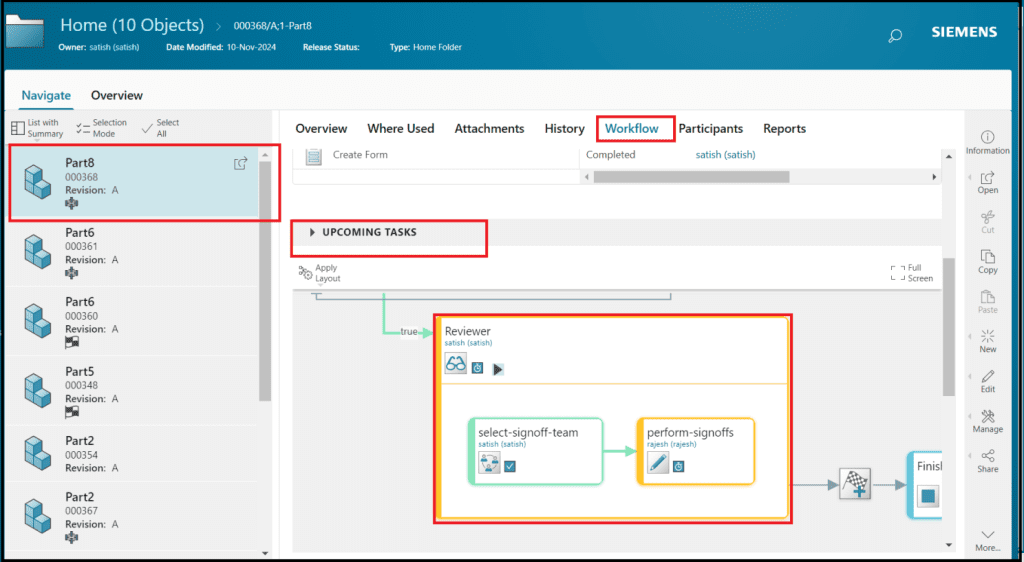Click the search magnifier icon
Image resolution: width=1024 pixels, height=562 pixels.
[895, 36]
